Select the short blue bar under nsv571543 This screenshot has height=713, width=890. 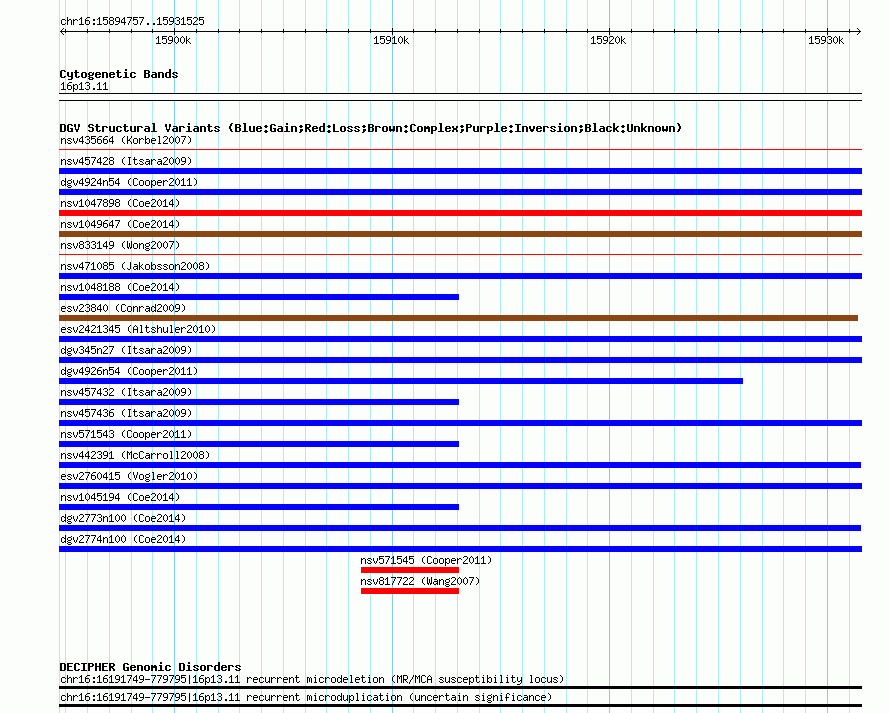pyautogui.click(x=259, y=444)
